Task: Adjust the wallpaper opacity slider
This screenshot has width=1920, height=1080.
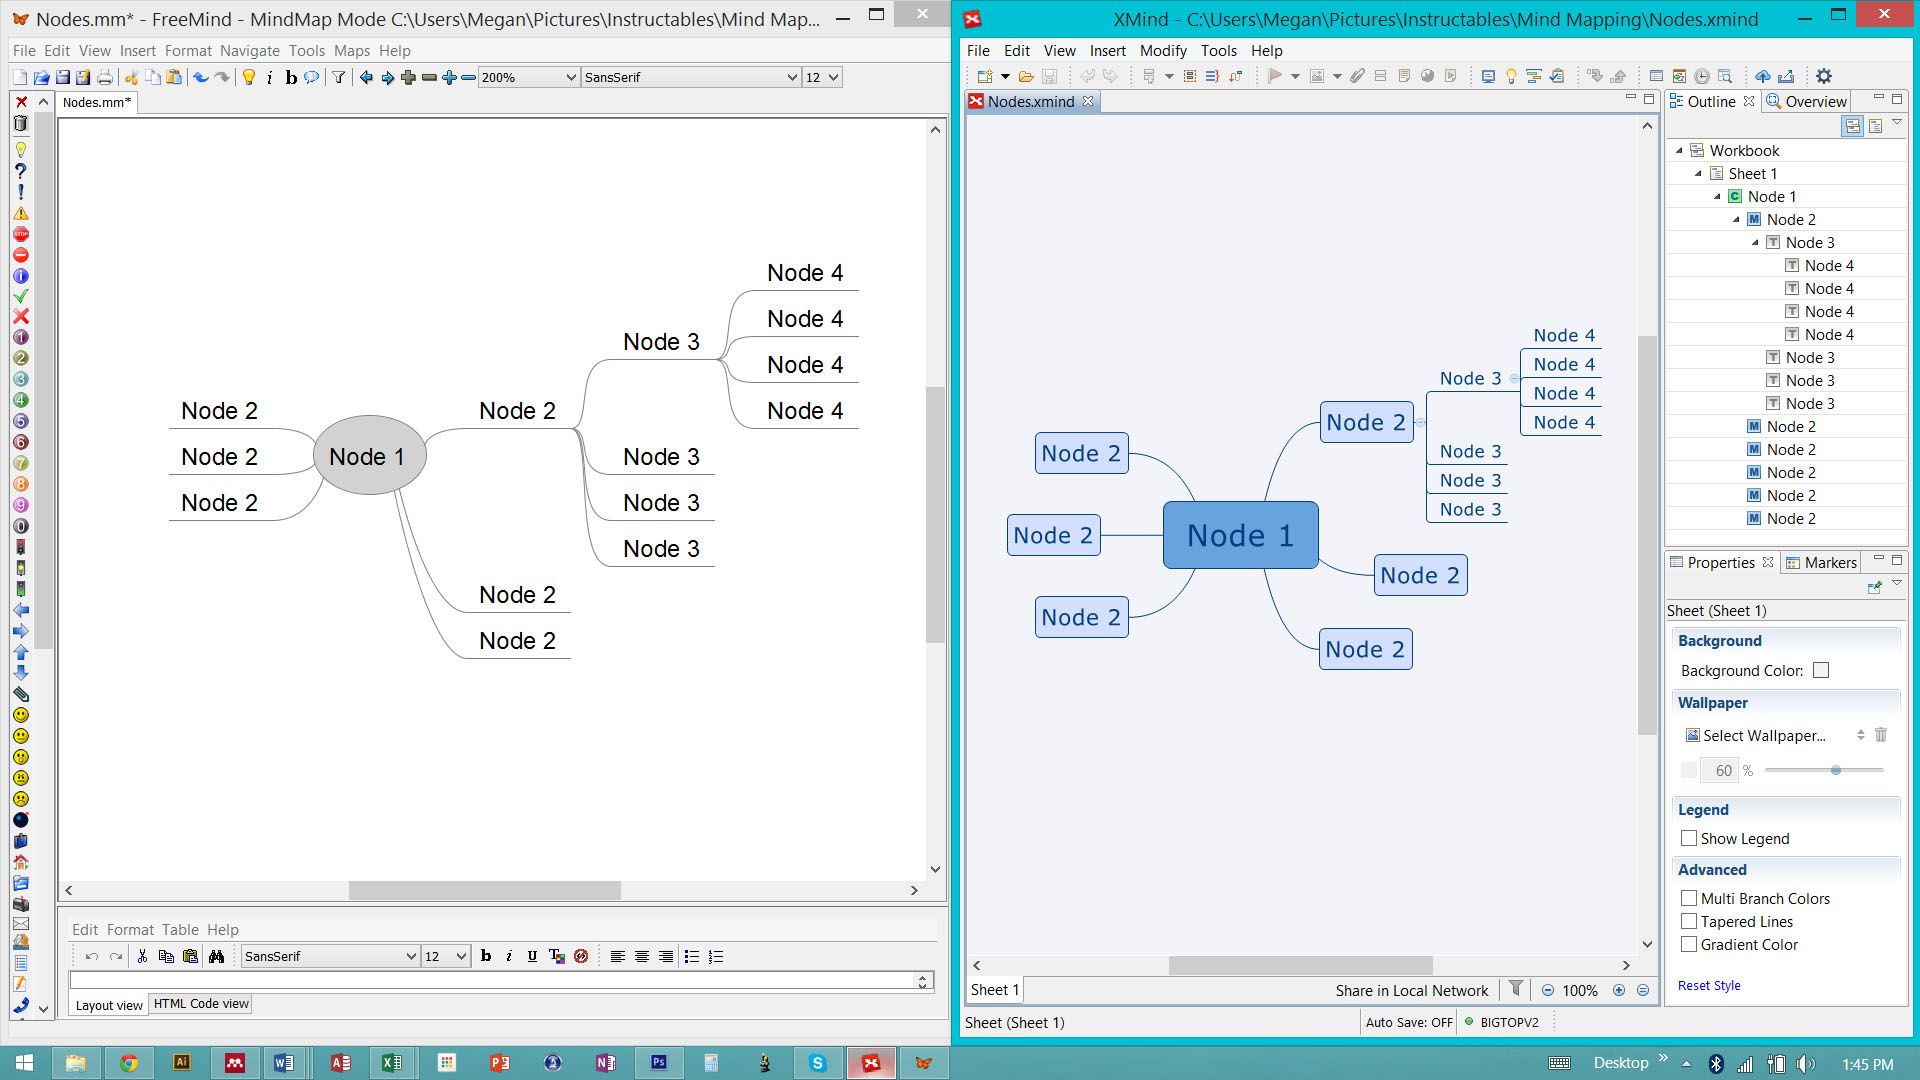Action: click(x=1837, y=770)
